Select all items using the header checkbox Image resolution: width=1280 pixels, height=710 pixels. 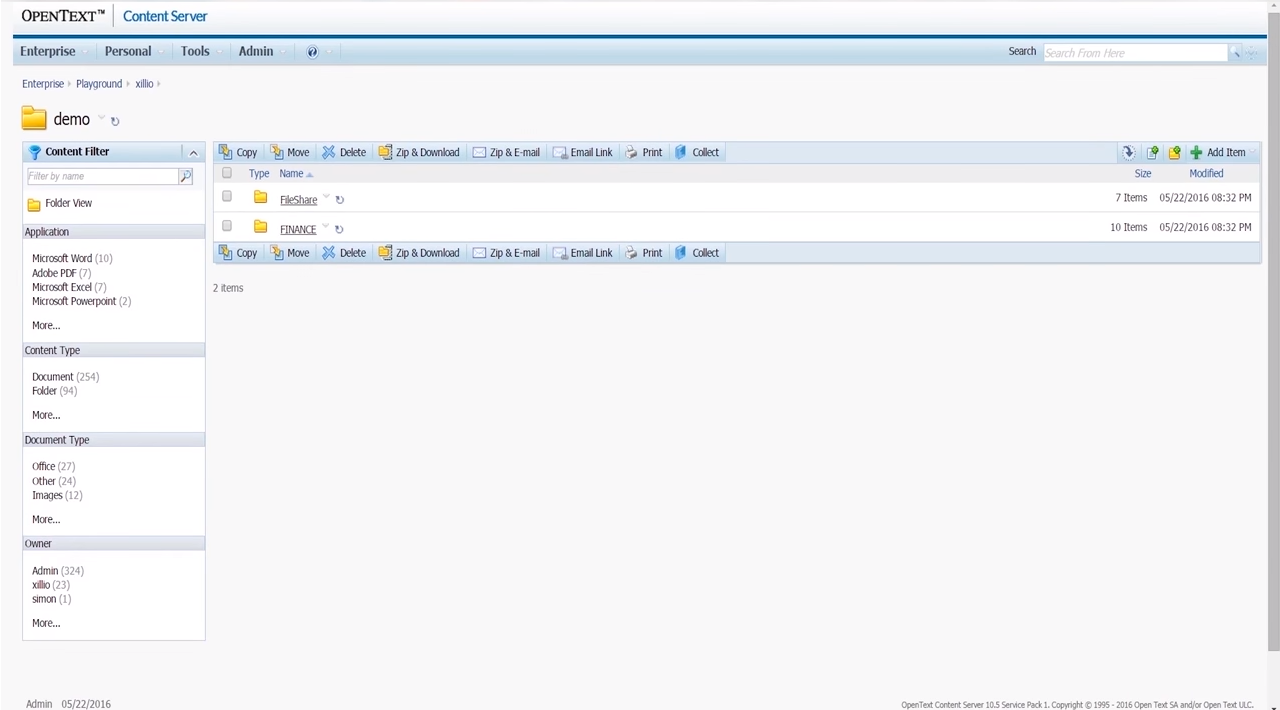(226, 173)
